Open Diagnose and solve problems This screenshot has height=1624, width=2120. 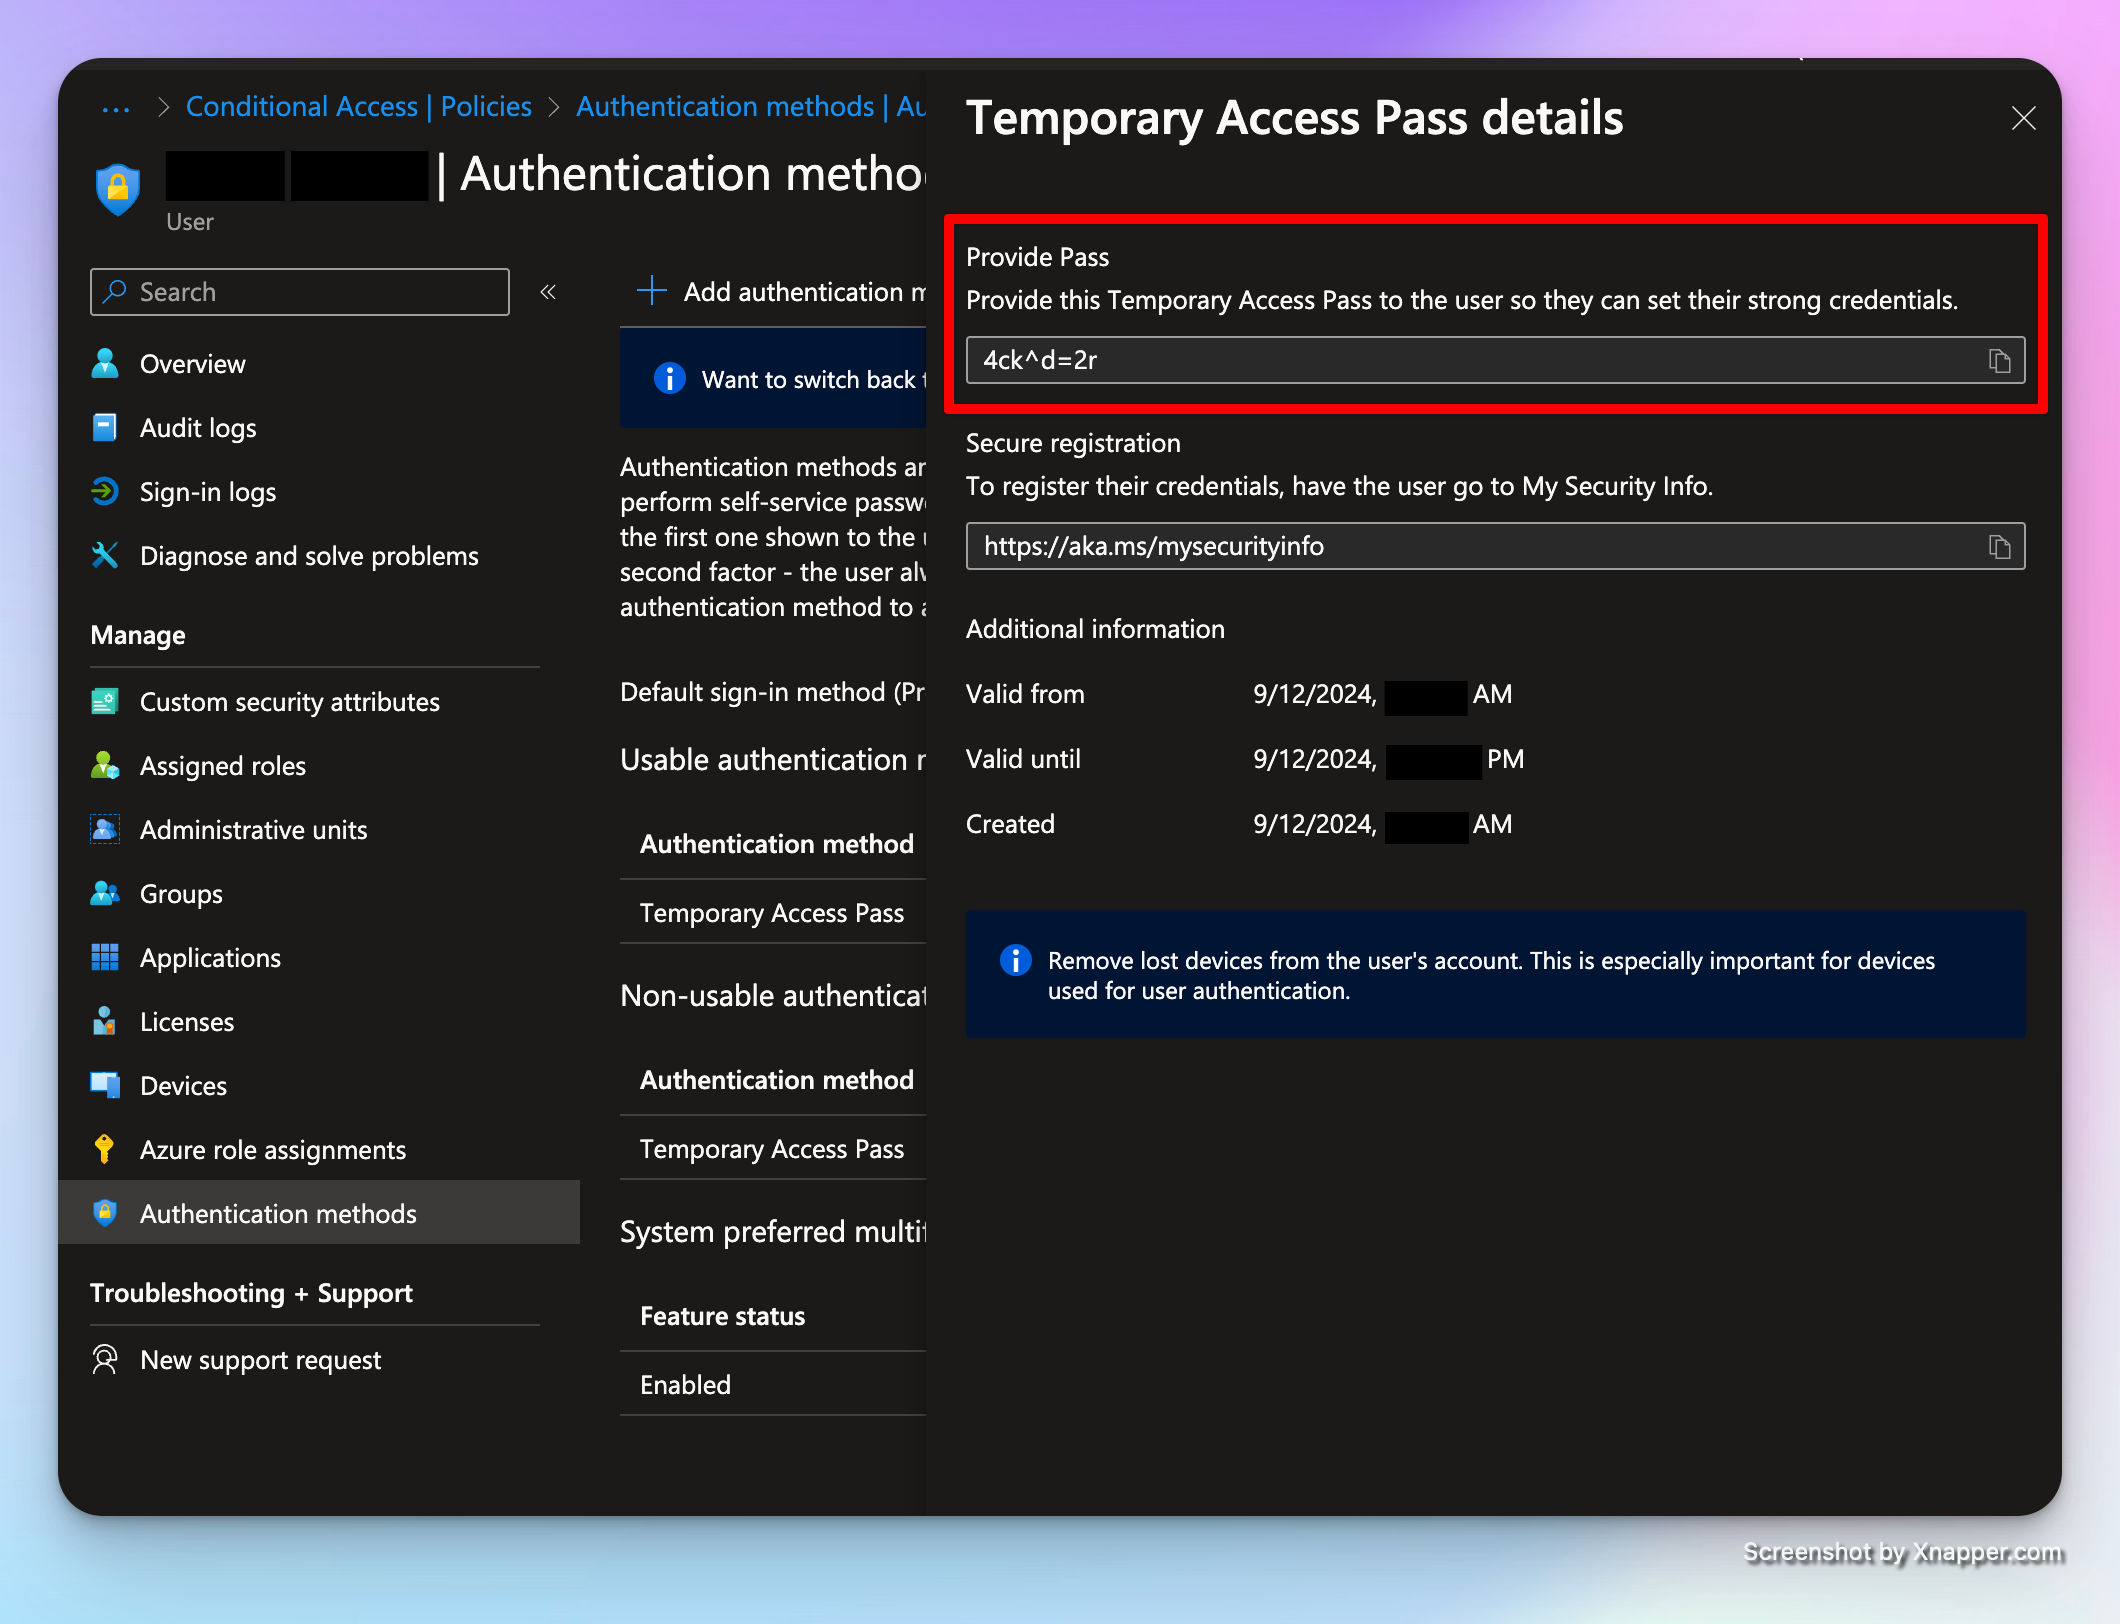click(308, 556)
